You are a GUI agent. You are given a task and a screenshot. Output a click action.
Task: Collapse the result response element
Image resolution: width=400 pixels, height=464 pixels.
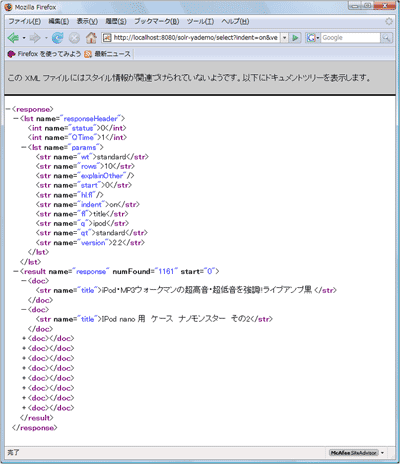click(16, 271)
